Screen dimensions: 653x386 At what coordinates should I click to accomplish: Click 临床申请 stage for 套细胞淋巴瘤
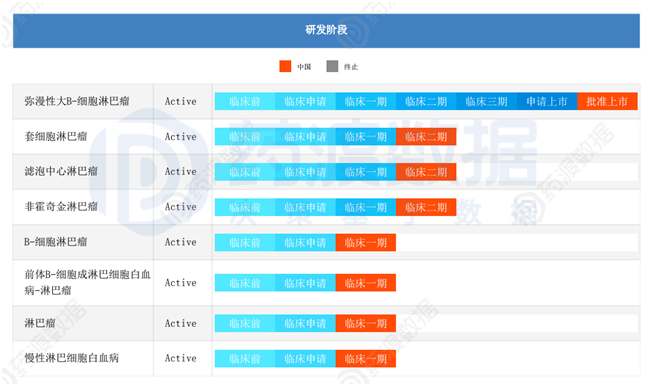coord(305,137)
